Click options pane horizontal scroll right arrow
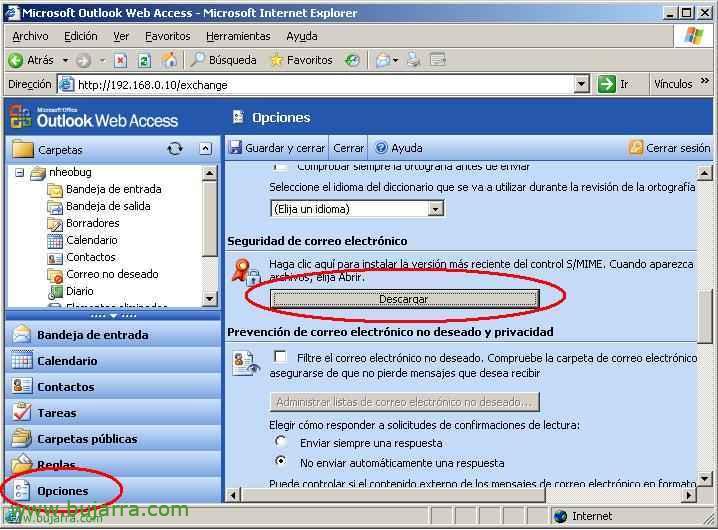The width and height of the screenshot is (718, 530). tap(688, 495)
